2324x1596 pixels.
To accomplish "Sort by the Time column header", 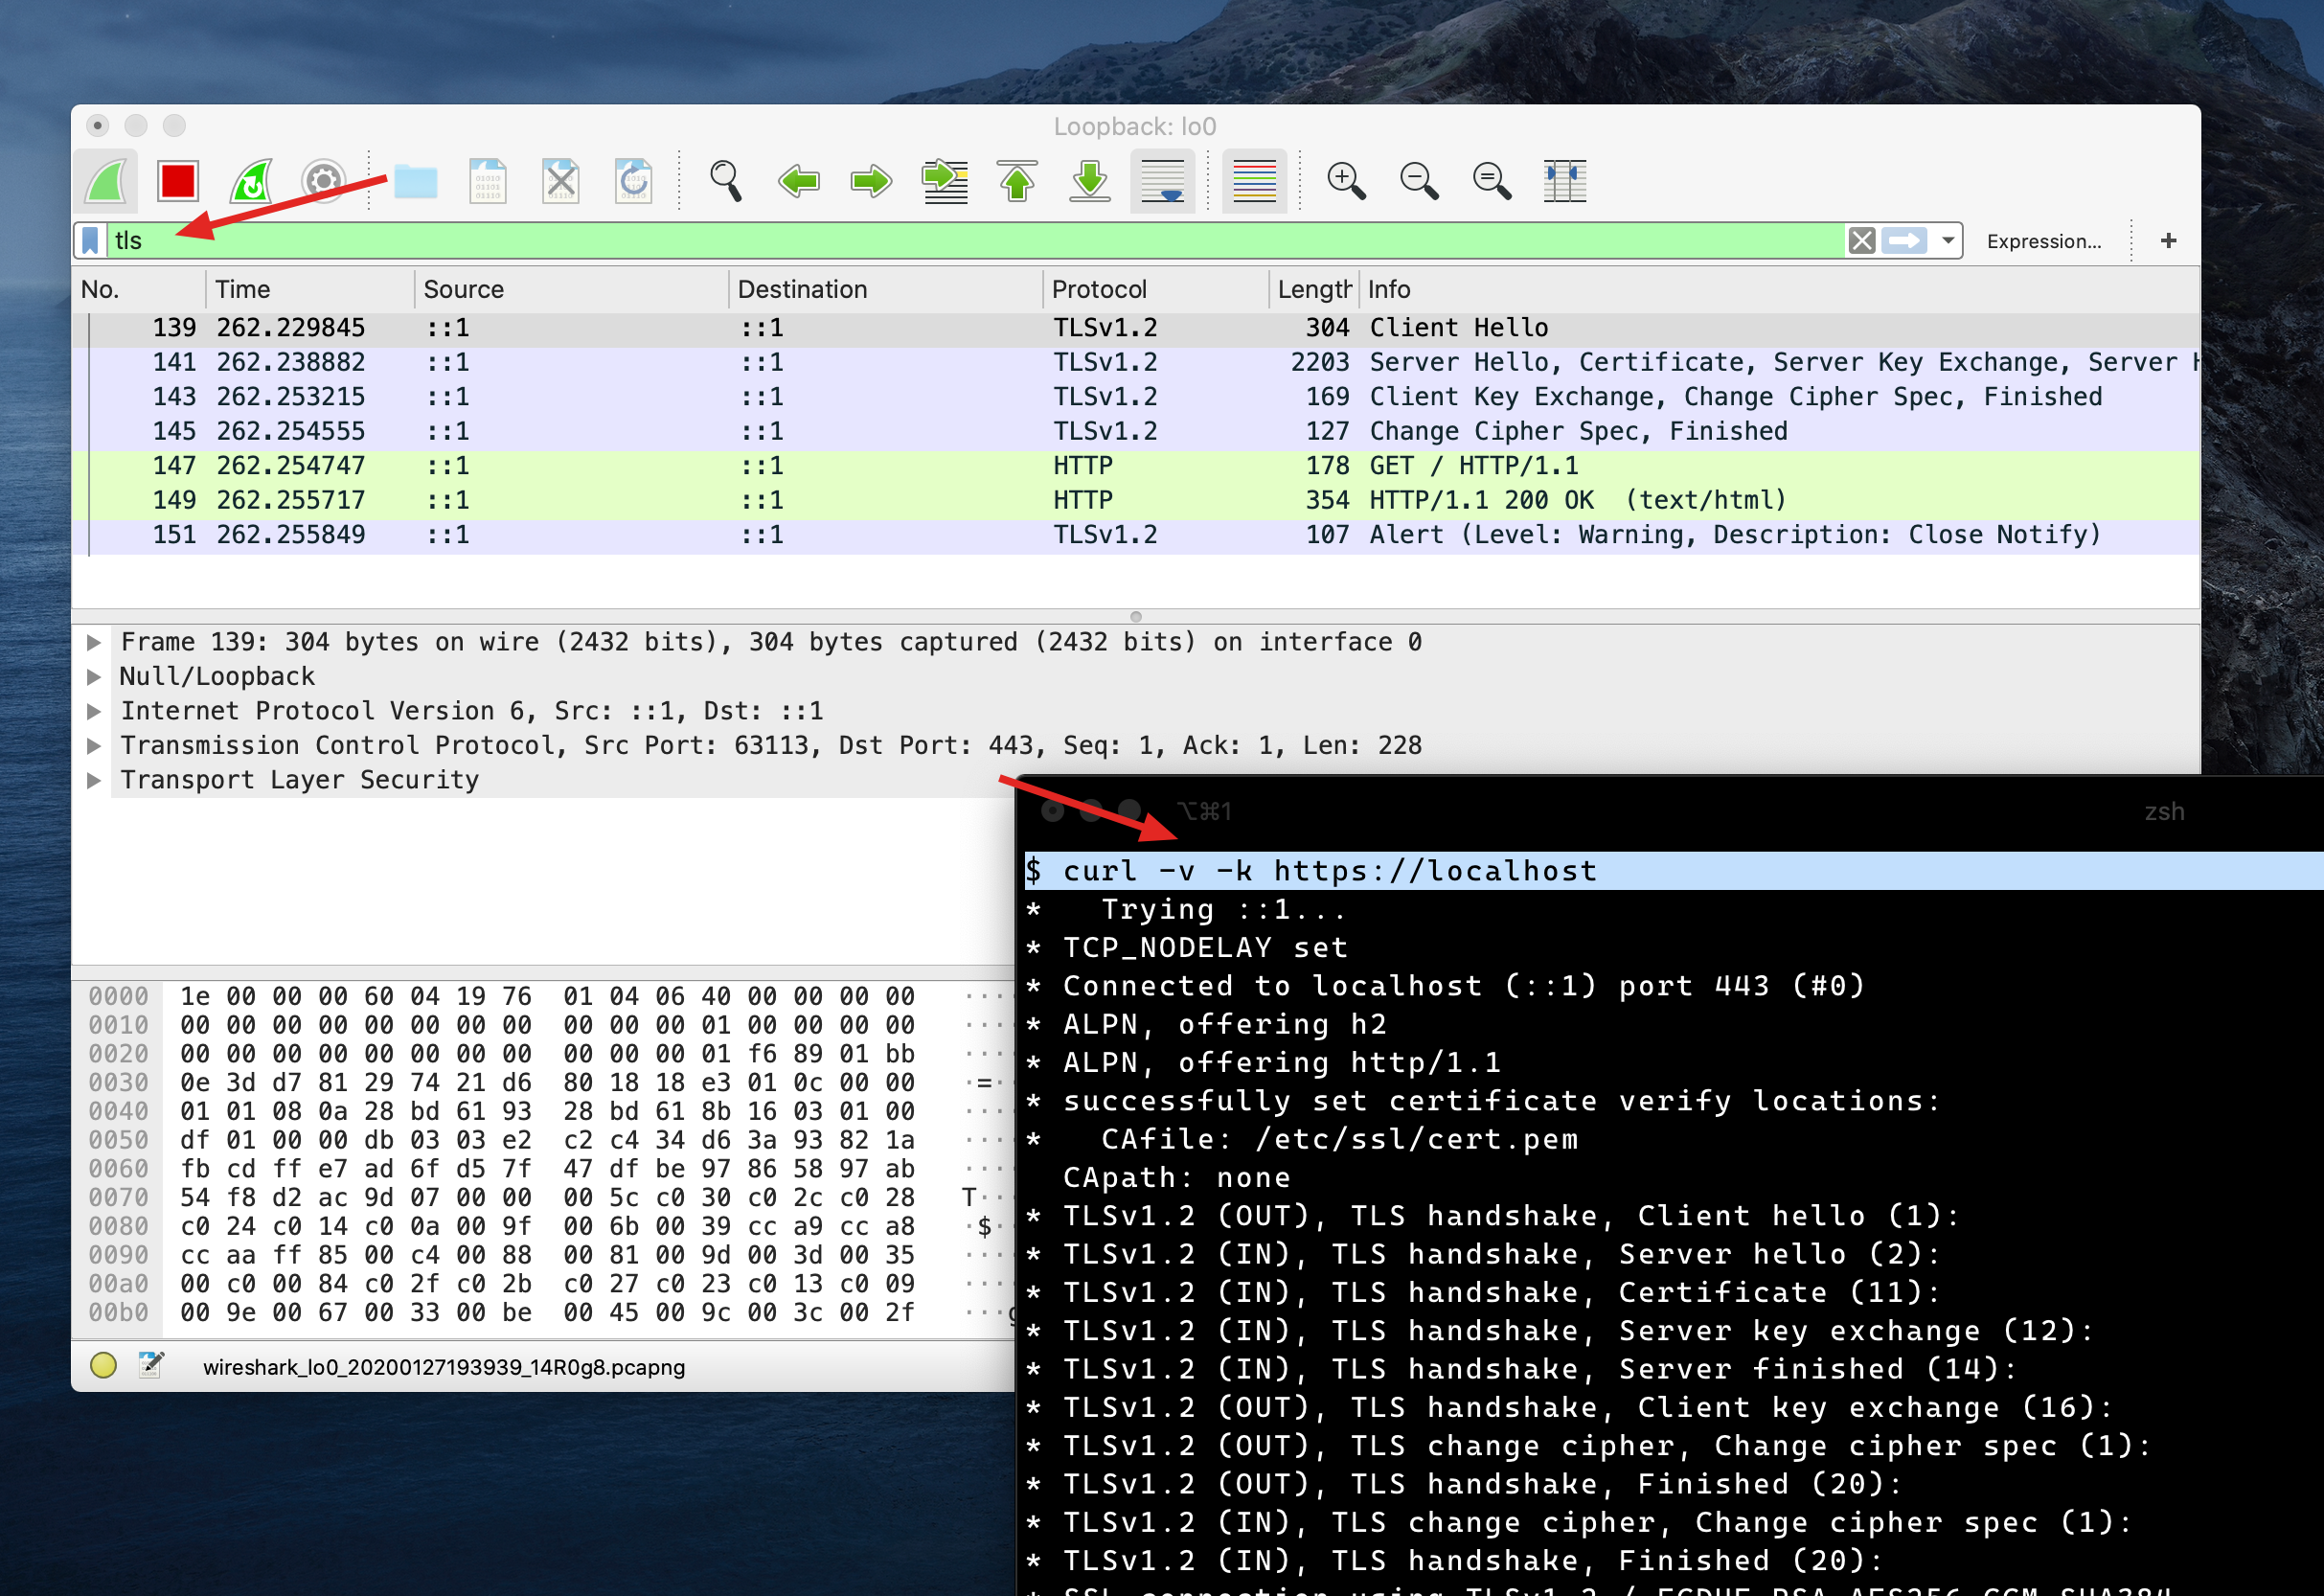I will pyautogui.click(x=242, y=290).
